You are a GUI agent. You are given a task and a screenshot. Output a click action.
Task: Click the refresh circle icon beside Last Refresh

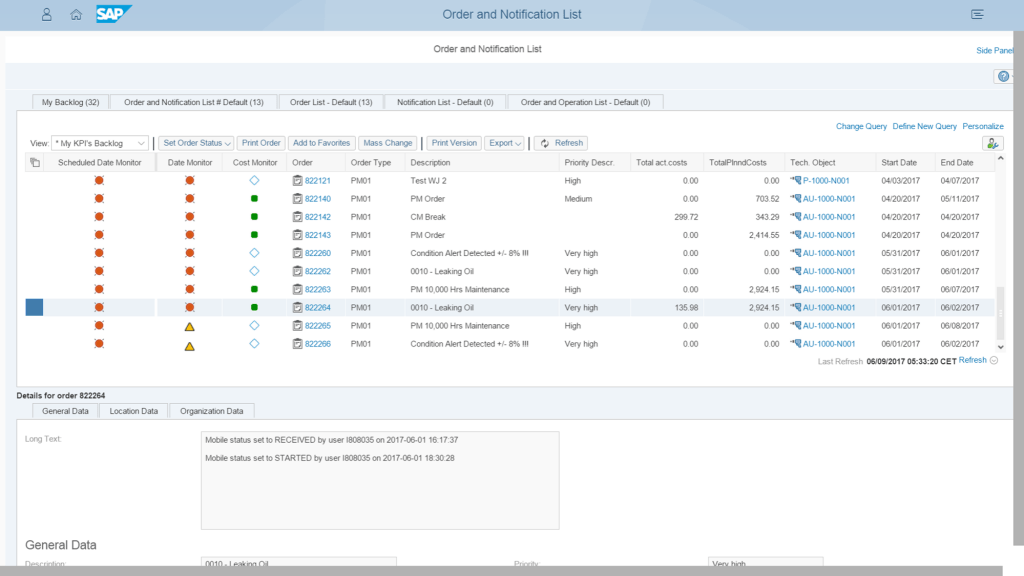(x=994, y=360)
